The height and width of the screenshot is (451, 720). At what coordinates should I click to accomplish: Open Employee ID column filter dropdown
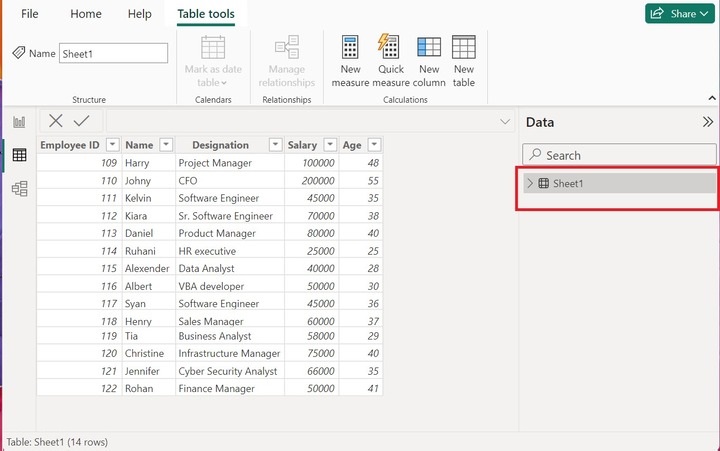112,145
